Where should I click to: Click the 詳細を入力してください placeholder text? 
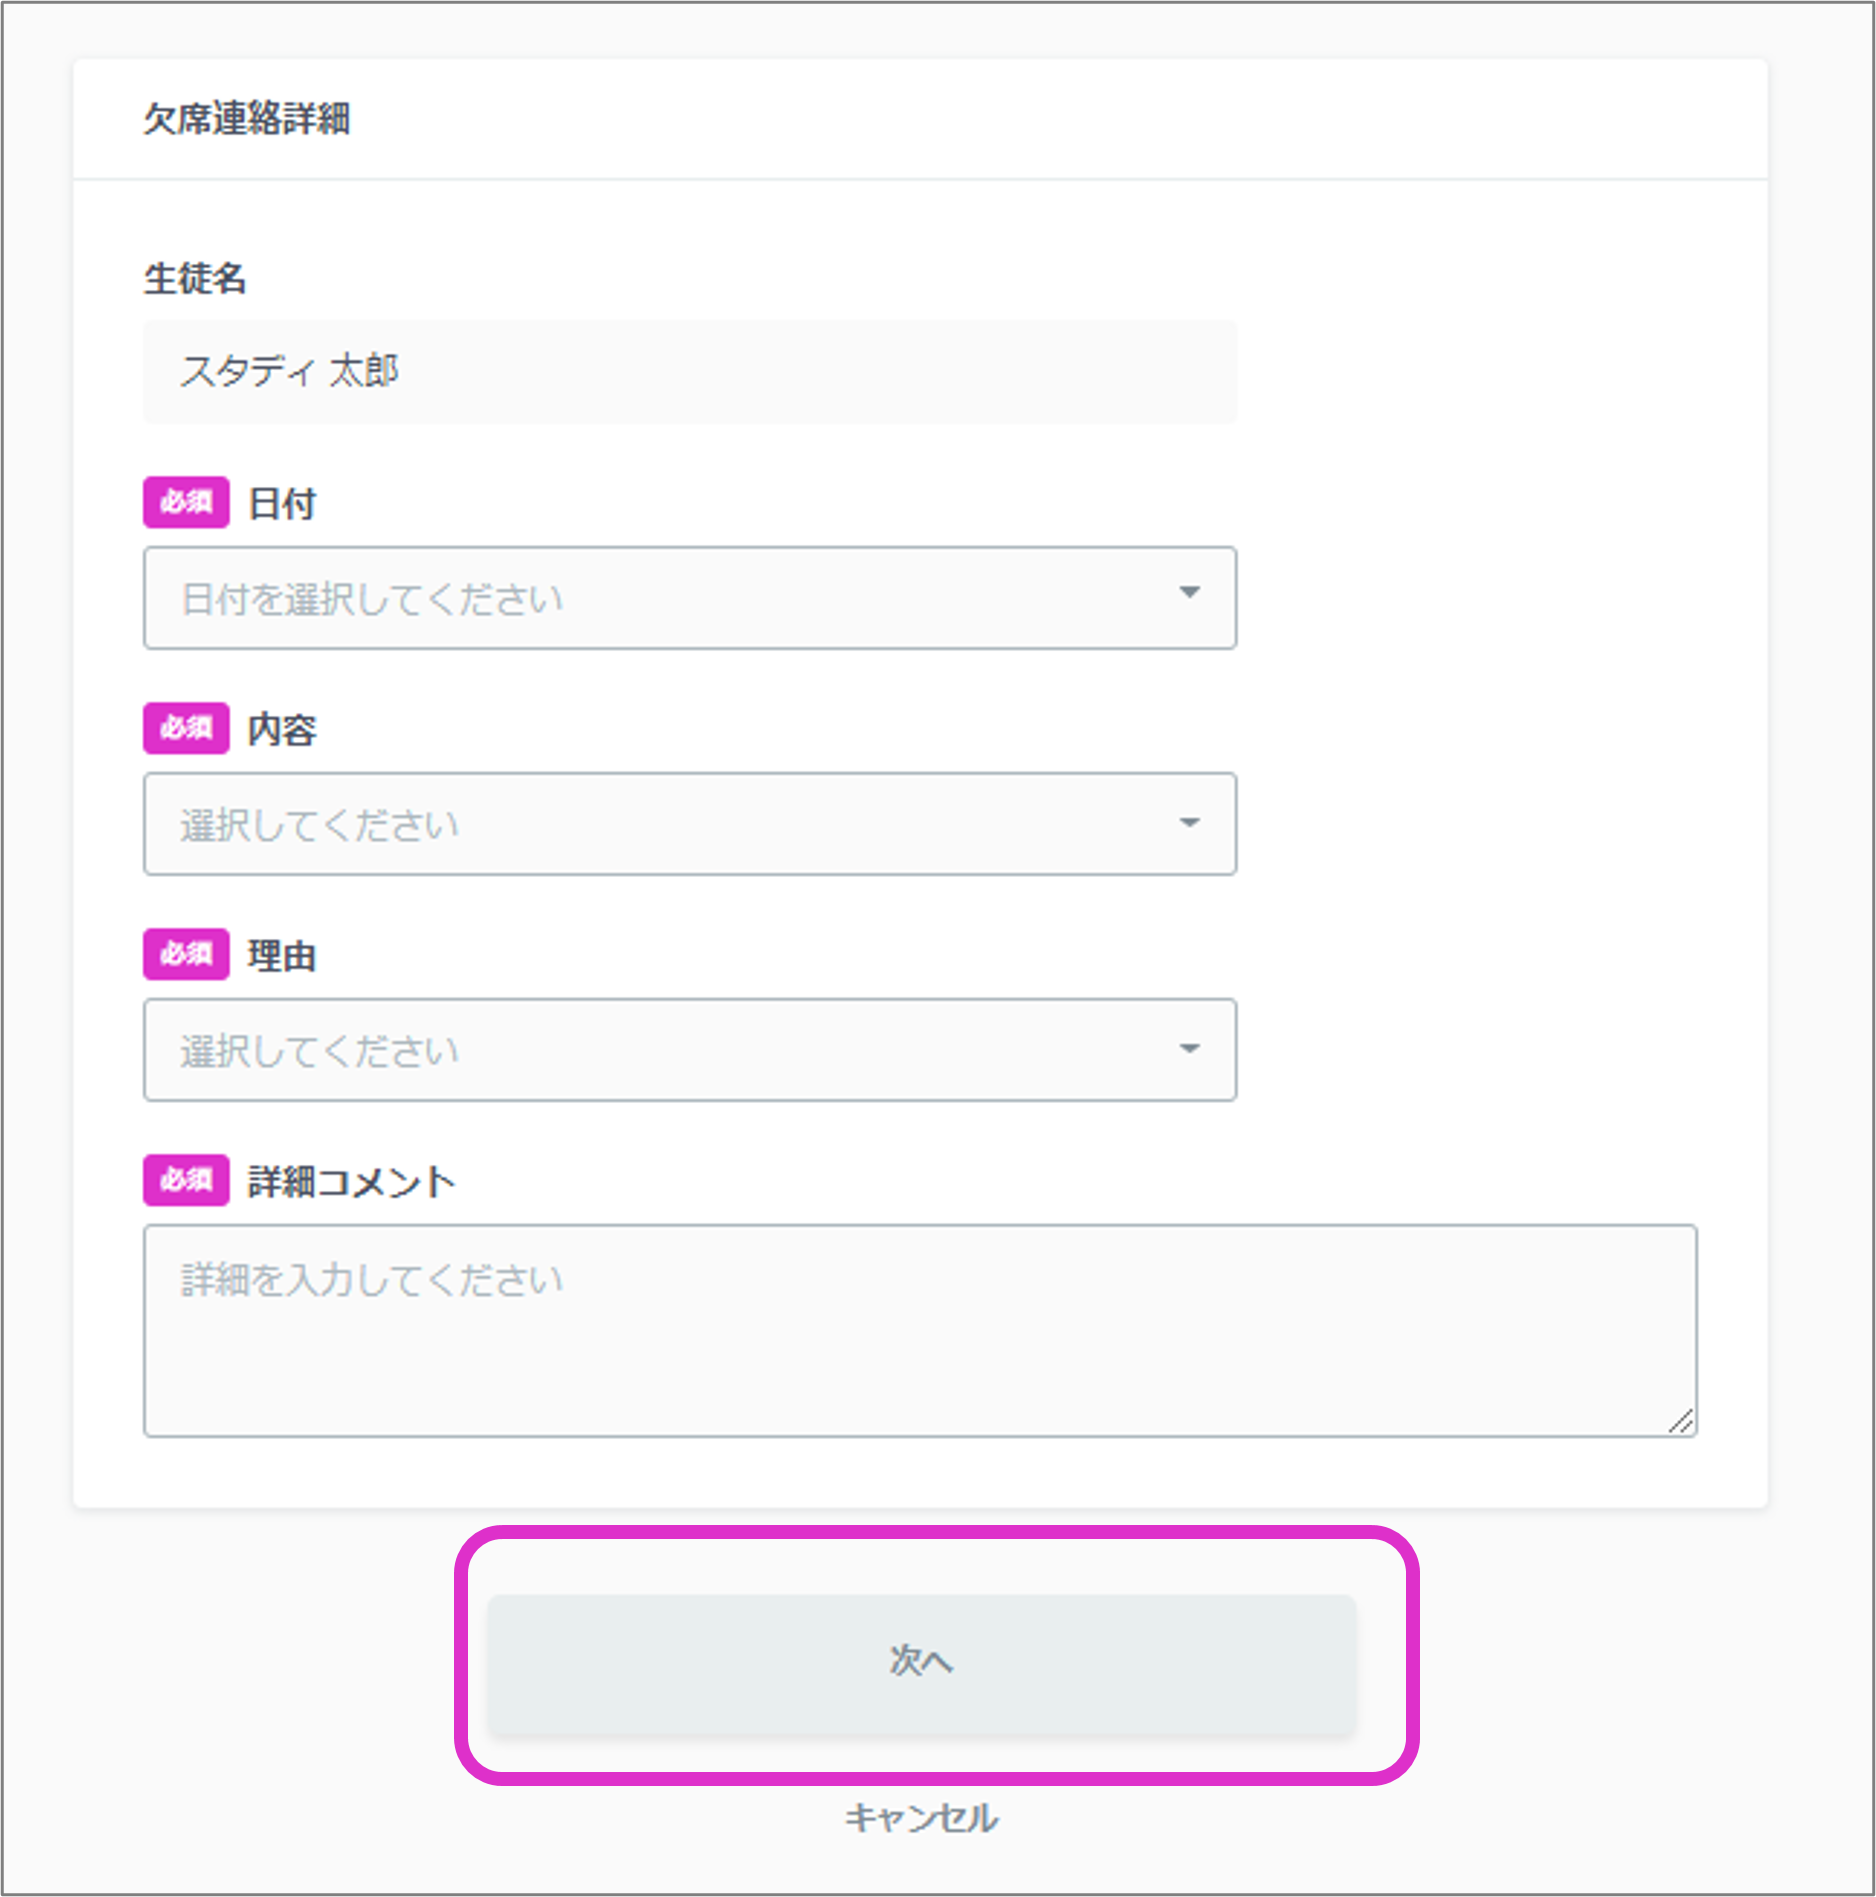[370, 1277]
